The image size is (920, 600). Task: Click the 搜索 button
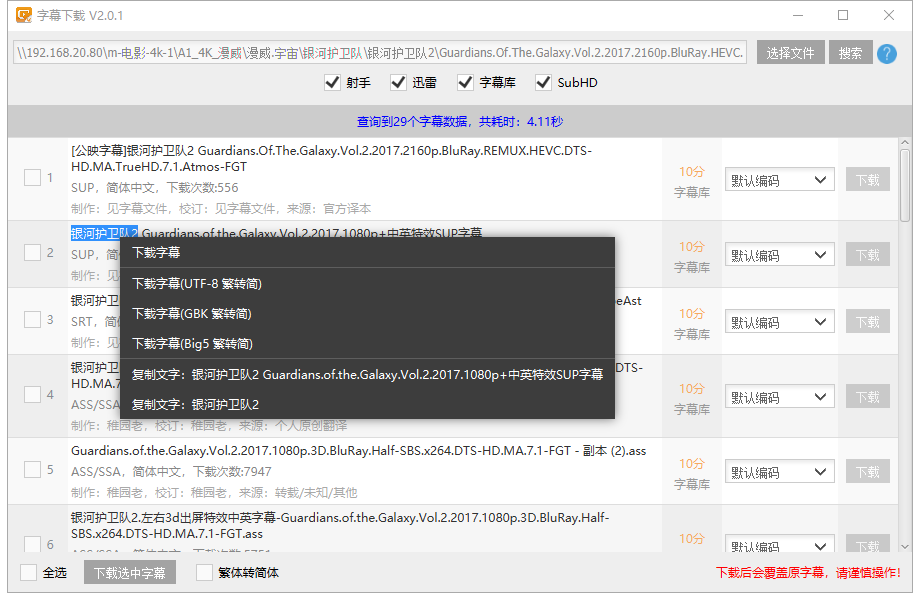click(850, 53)
